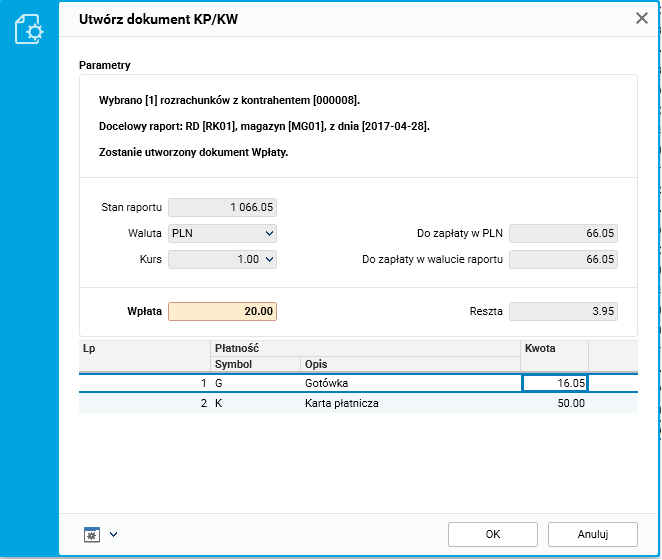The height and width of the screenshot is (560, 662).
Task: Open the Waluta PLN dropdown
Action: (222, 233)
